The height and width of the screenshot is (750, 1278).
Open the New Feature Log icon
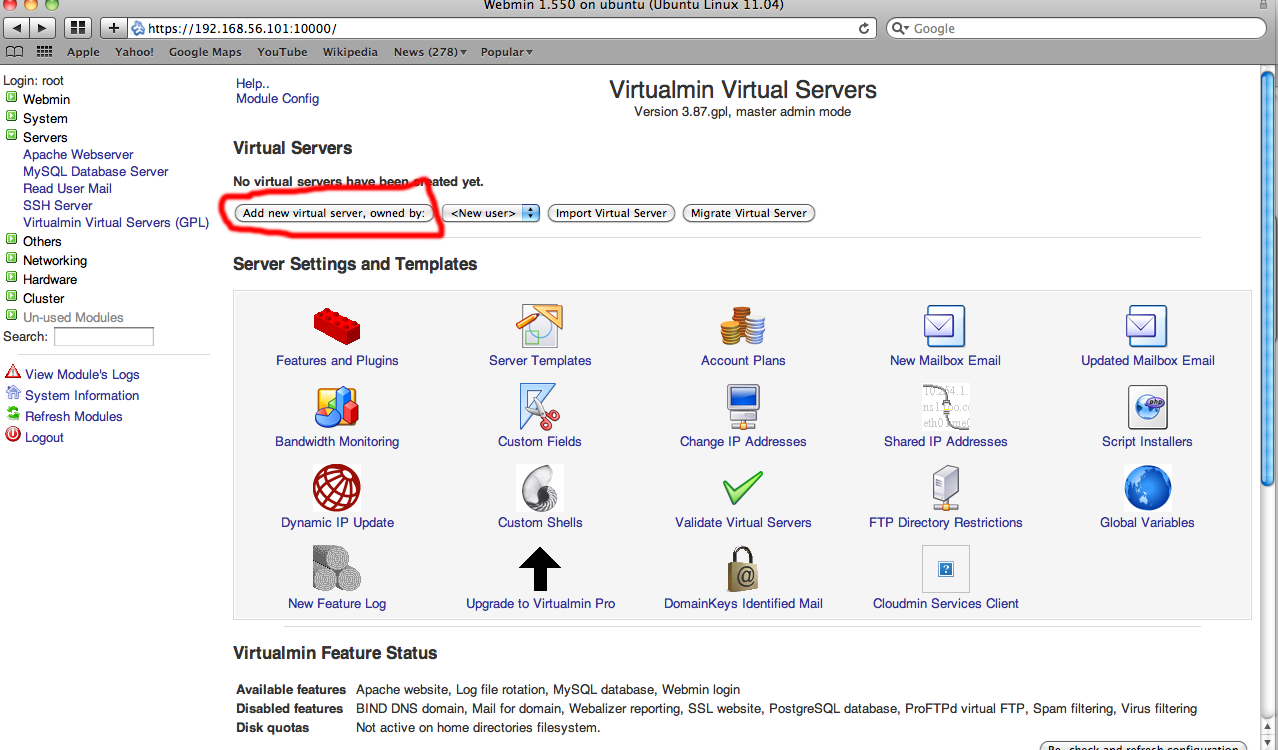(x=337, y=569)
